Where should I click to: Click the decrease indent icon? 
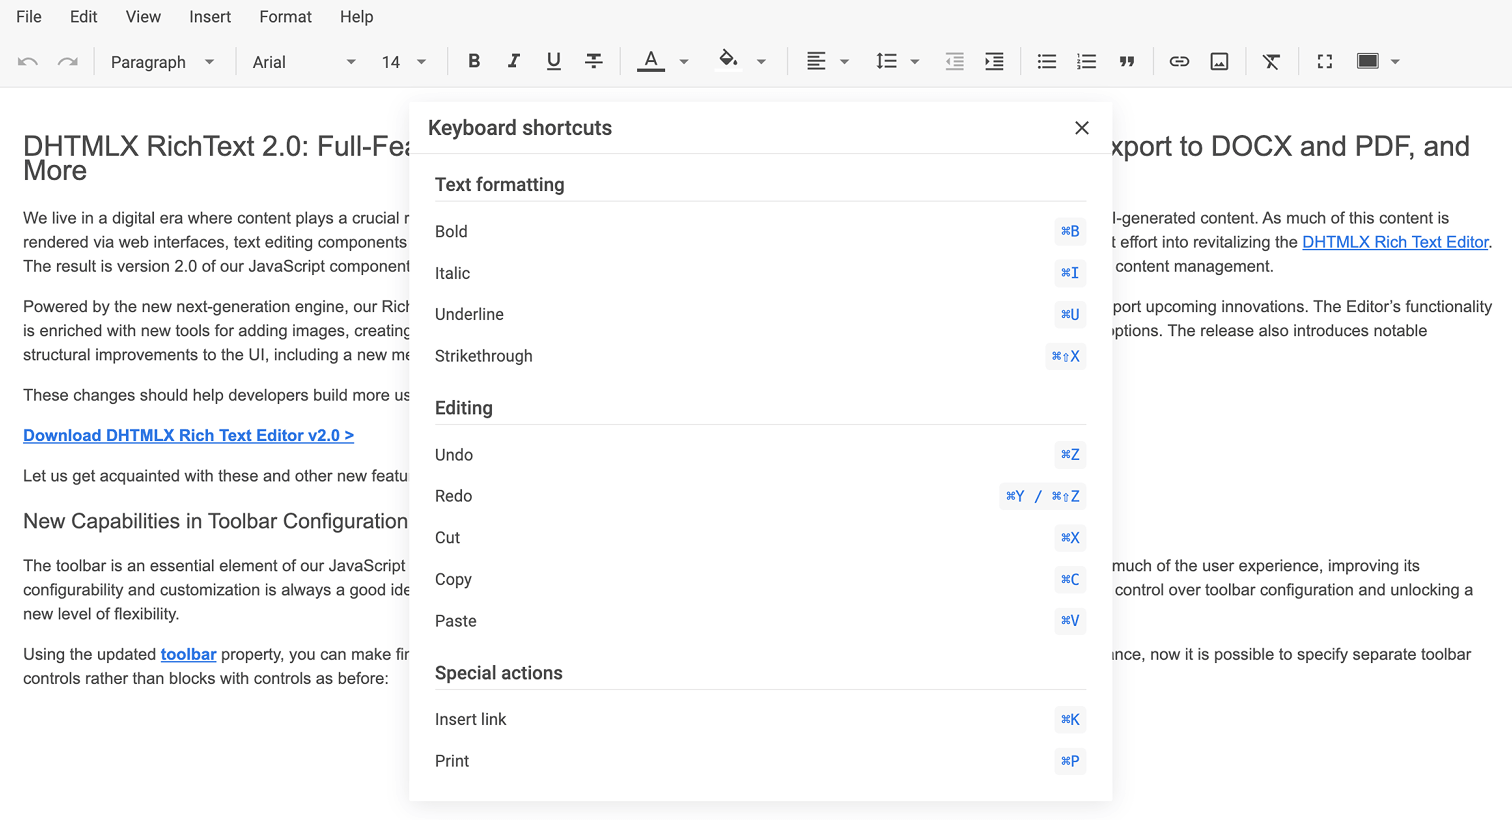tap(955, 61)
